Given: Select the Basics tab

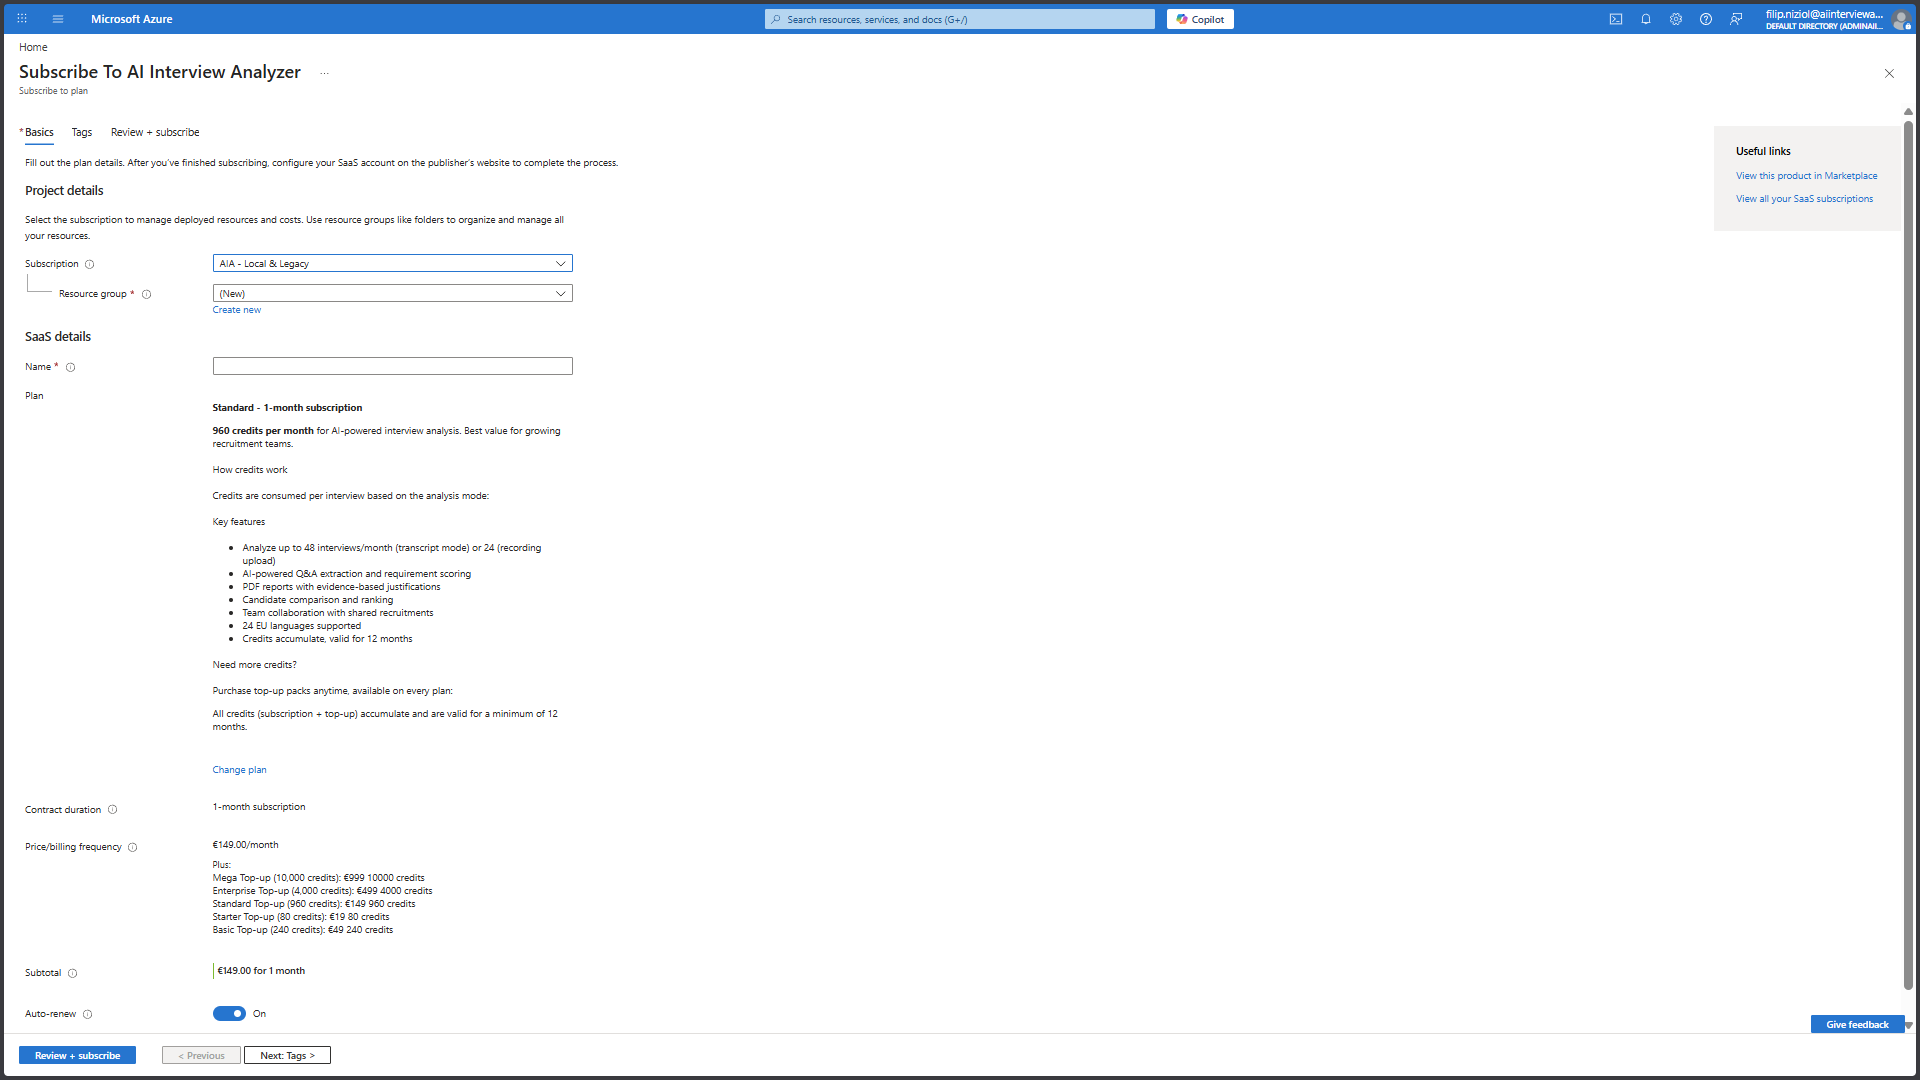Looking at the screenshot, I should (39, 132).
